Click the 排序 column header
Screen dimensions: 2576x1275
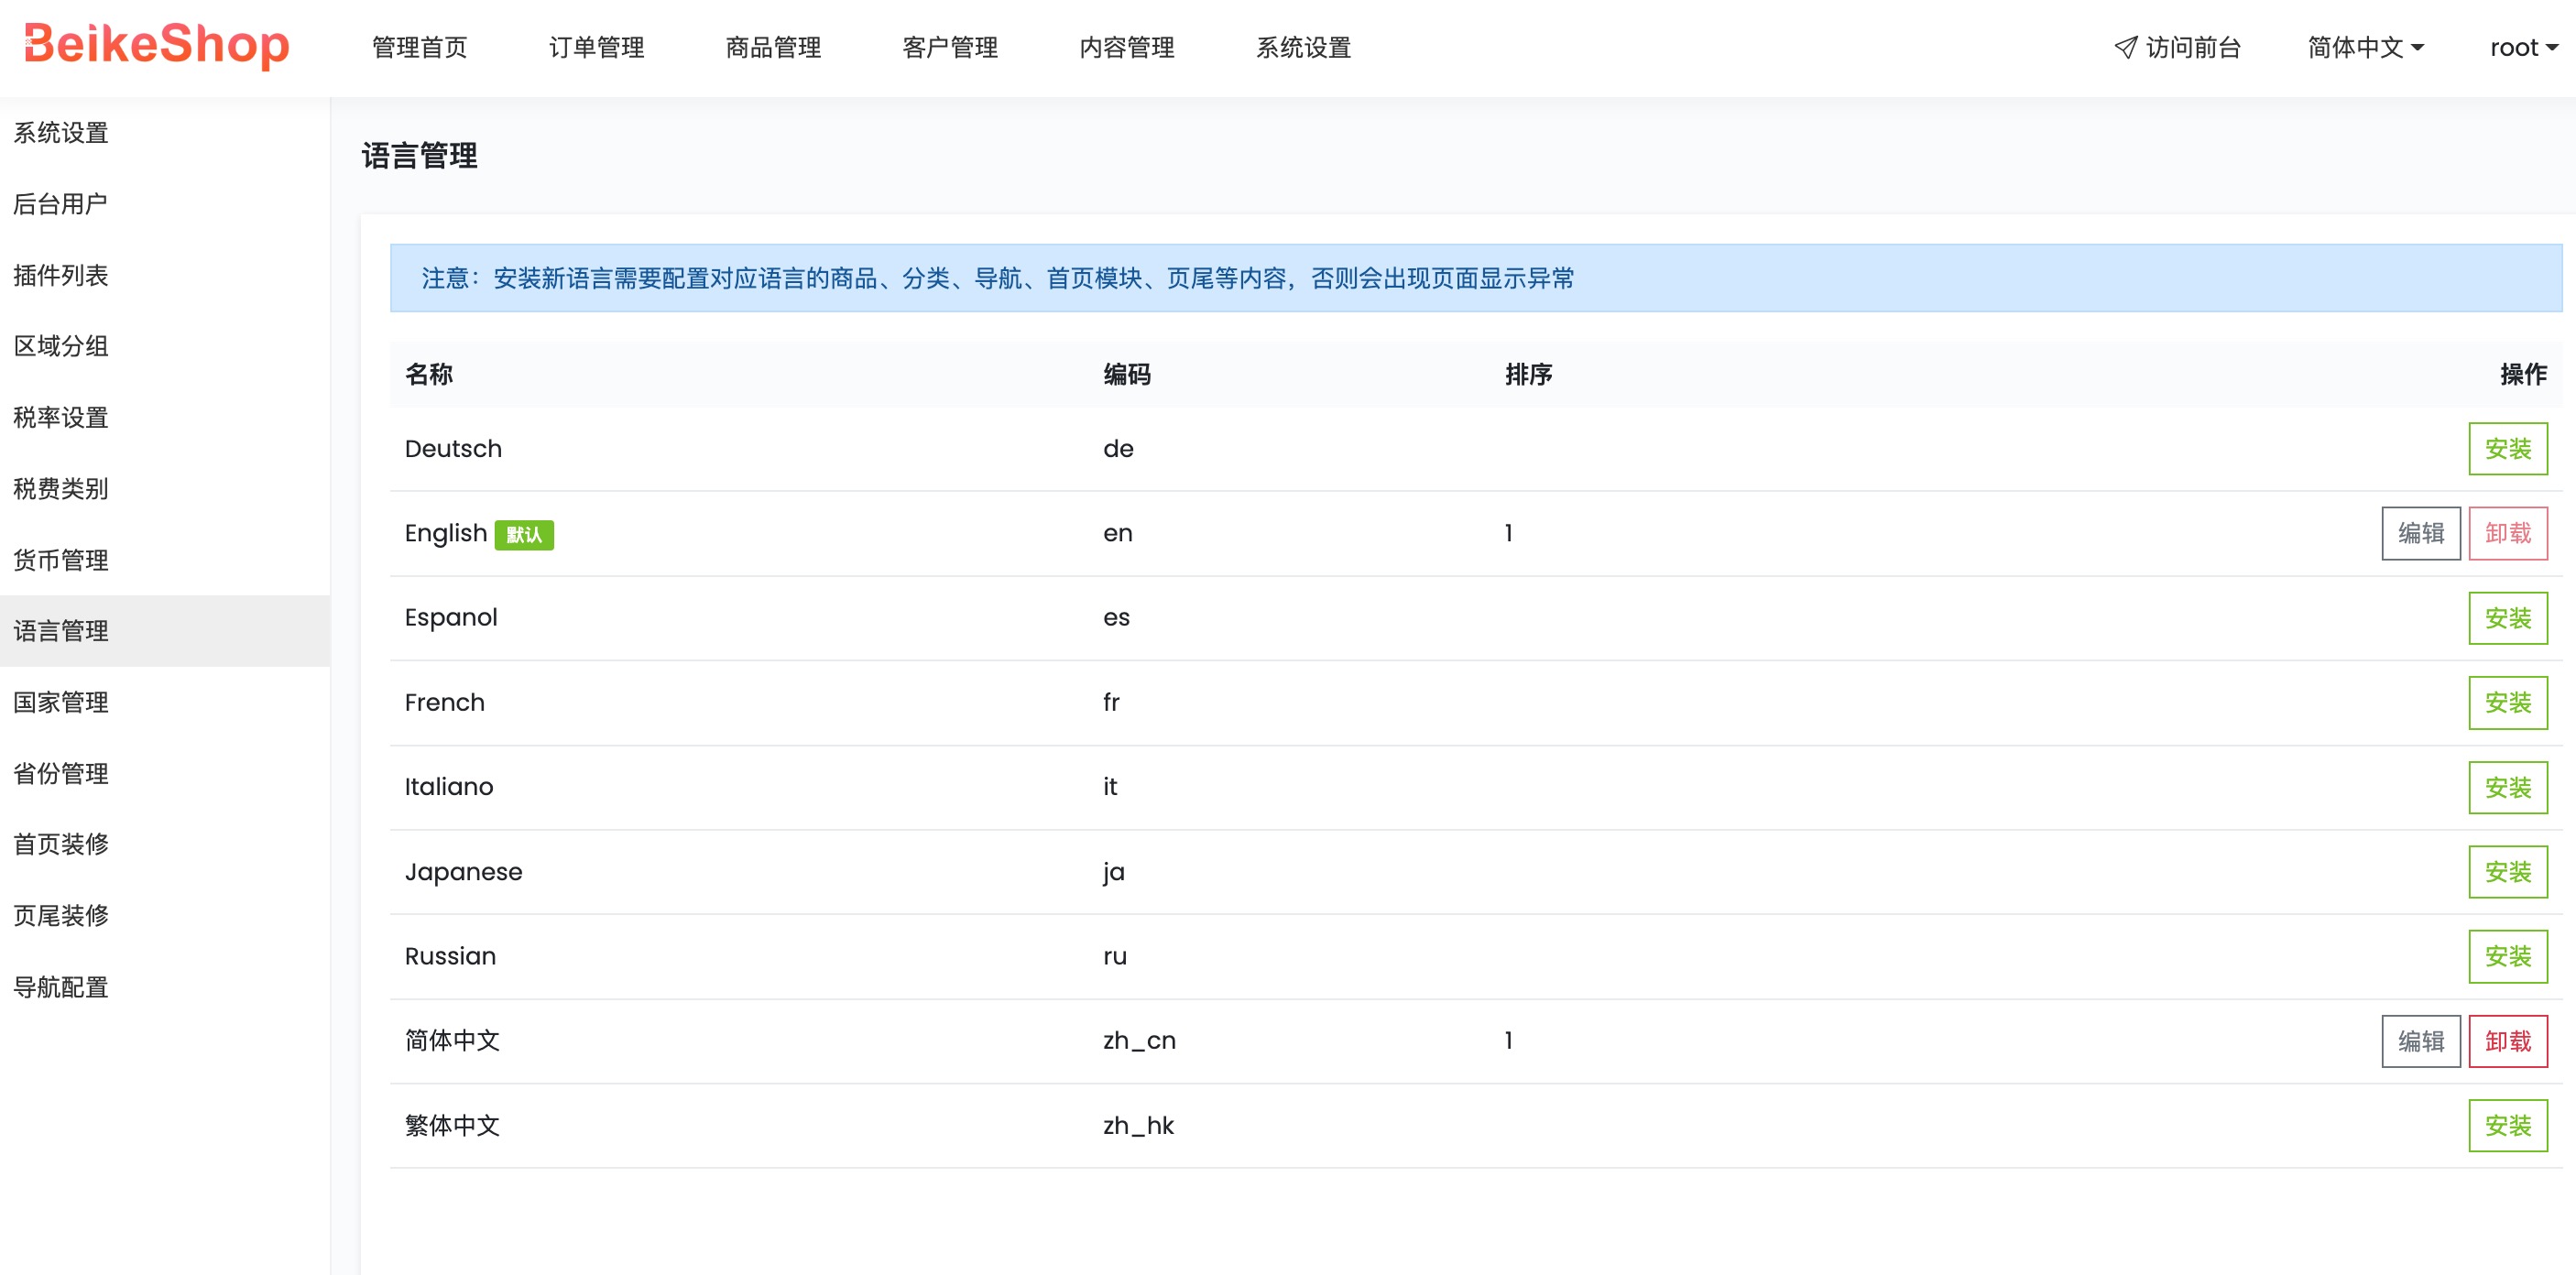point(1529,374)
